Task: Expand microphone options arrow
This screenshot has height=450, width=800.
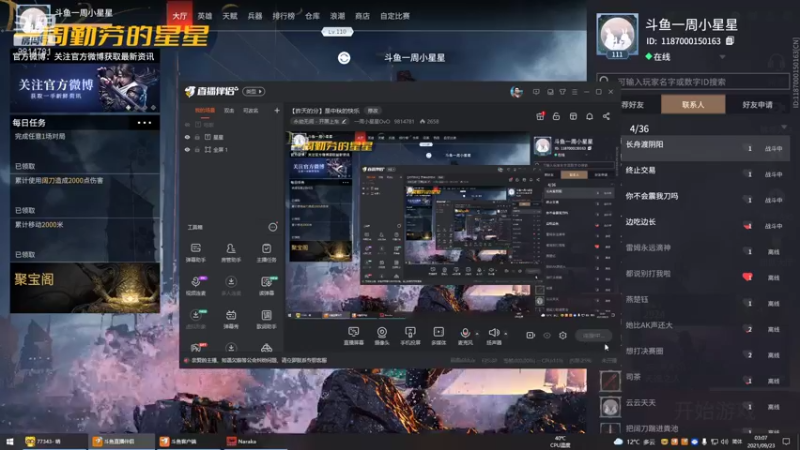Action: coord(477,334)
